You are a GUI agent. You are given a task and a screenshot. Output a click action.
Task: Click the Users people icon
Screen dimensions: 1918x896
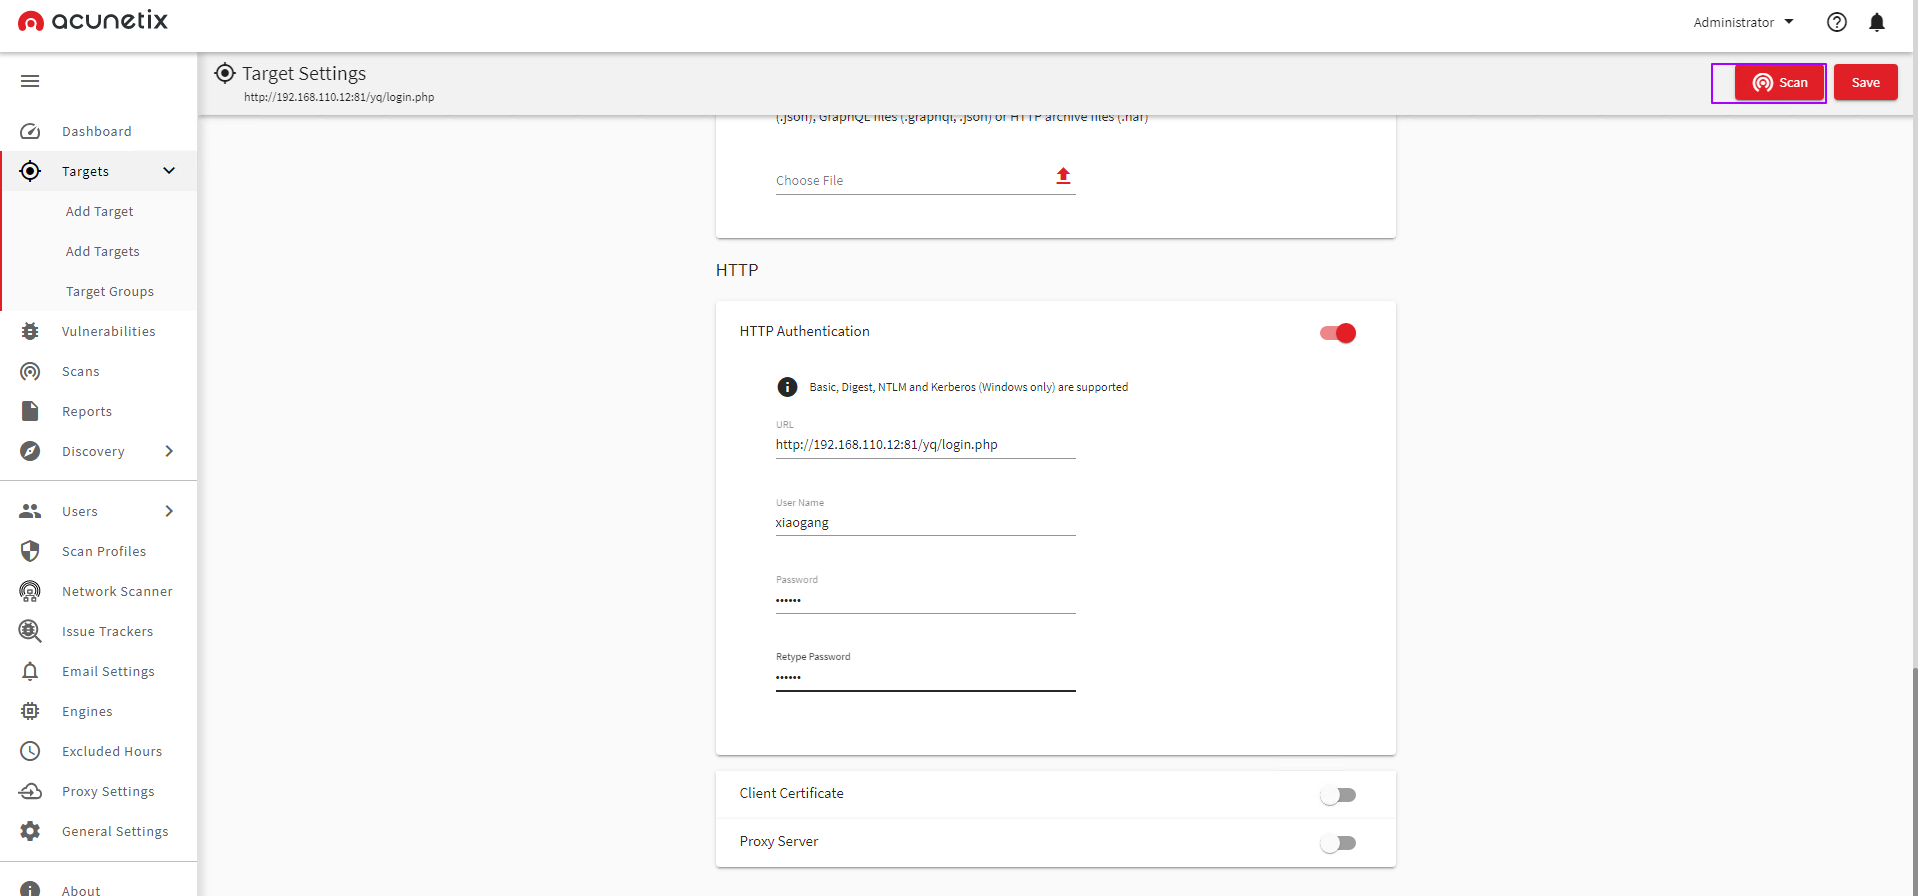(x=30, y=511)
